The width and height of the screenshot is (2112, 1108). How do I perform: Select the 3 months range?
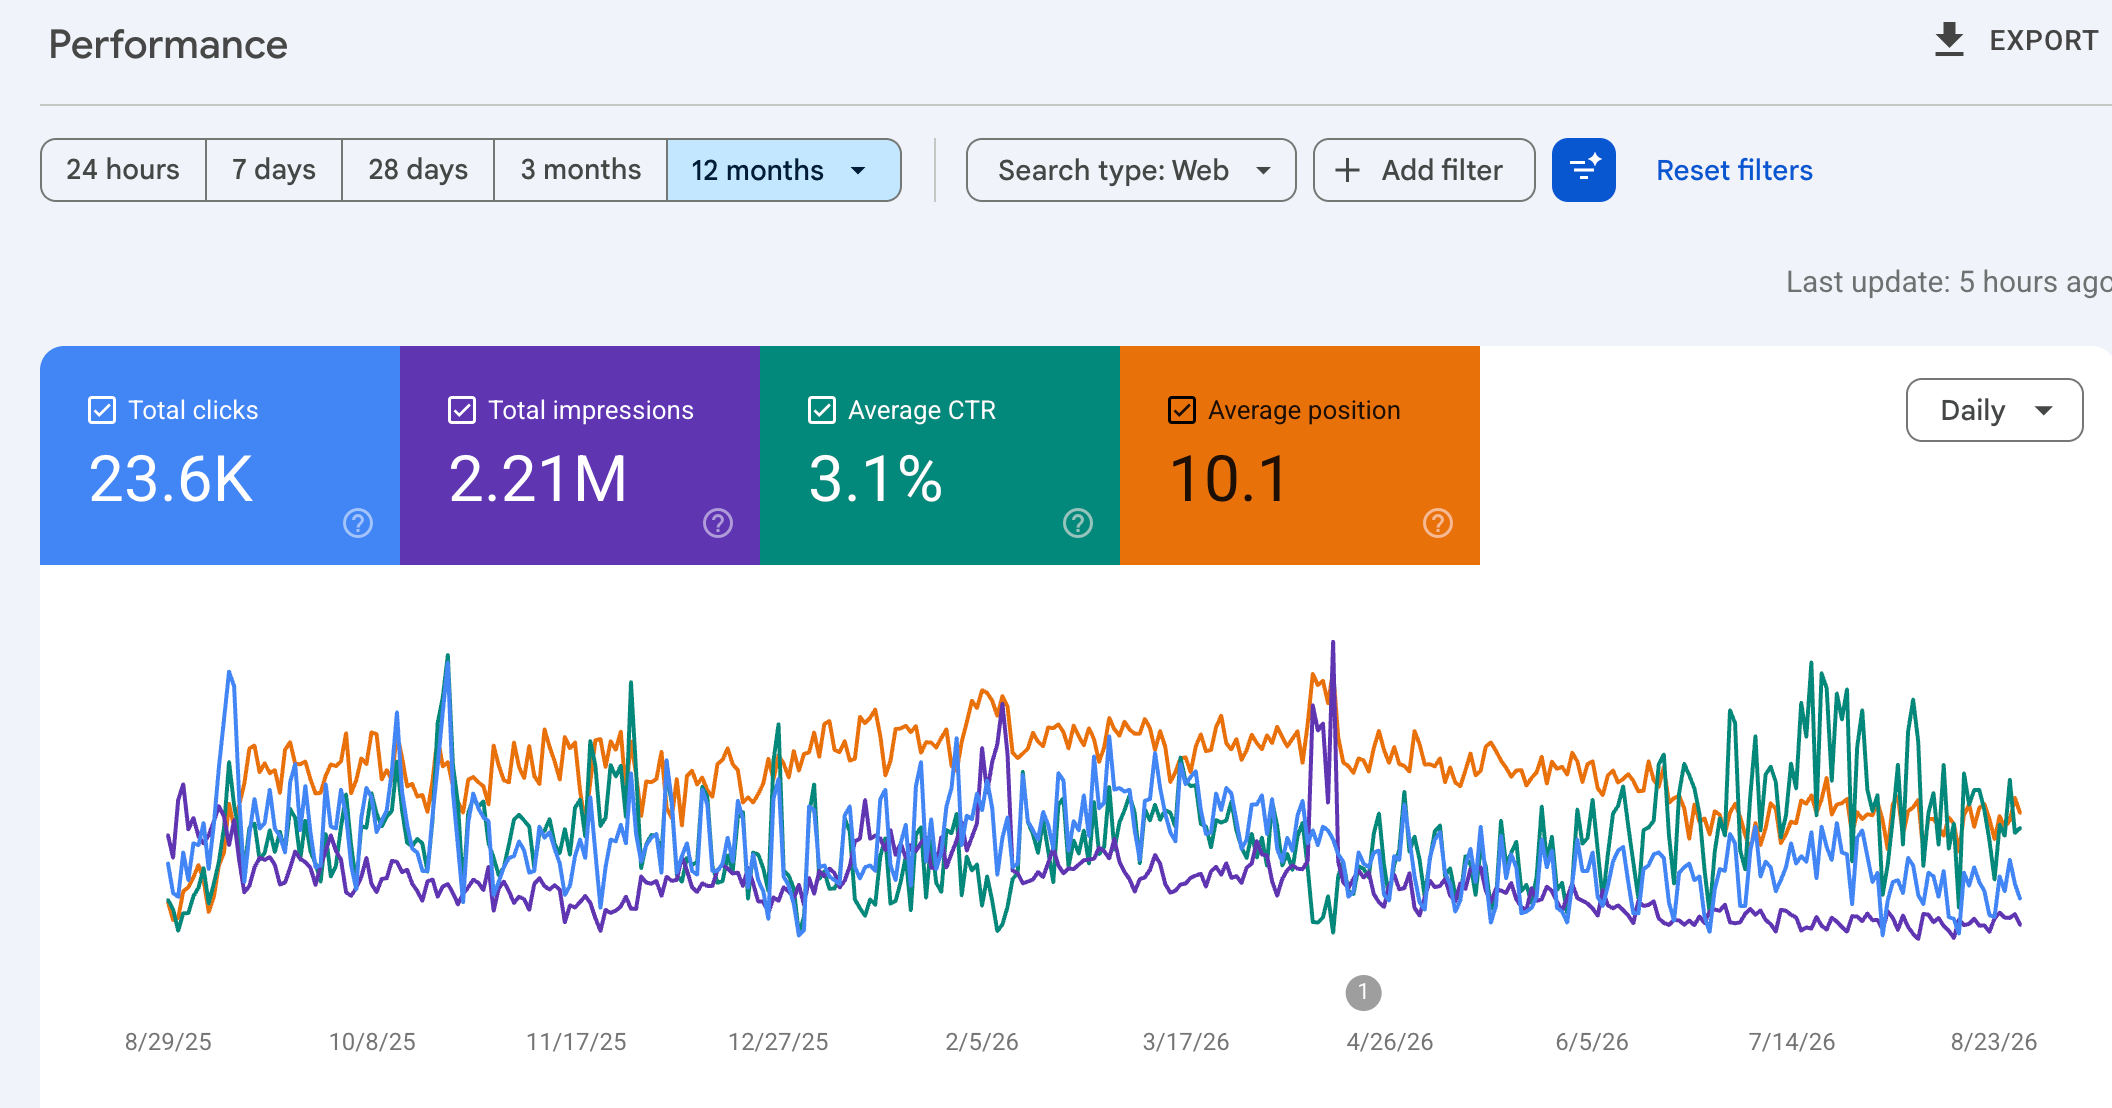pyautogui.click(x=580, y=170)
